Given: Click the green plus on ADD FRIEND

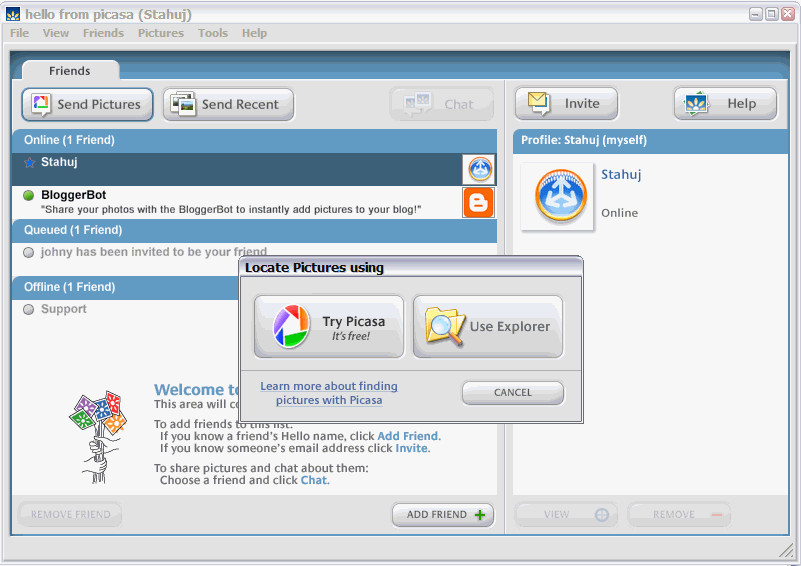Looking at the screenshot, I should [x=480, y=515].
